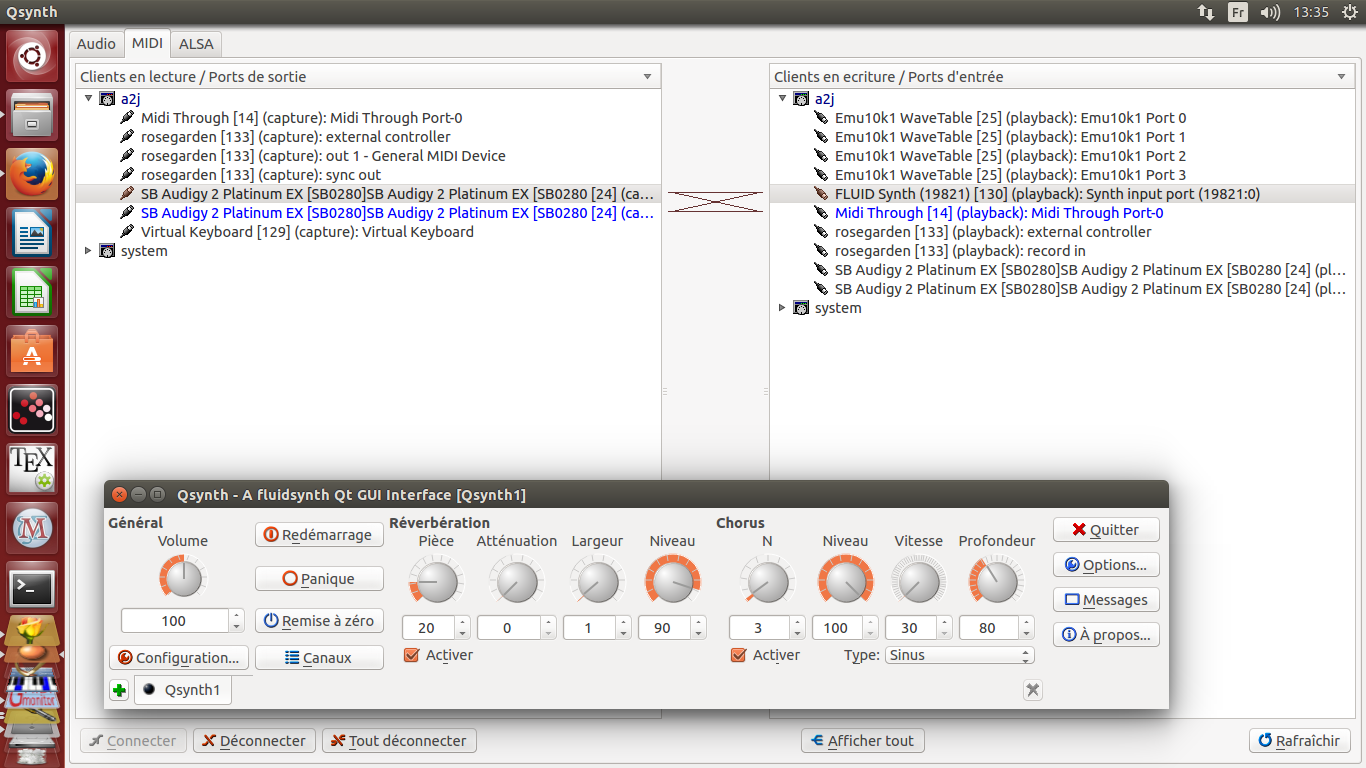Open the Canaux channels window

319,658
